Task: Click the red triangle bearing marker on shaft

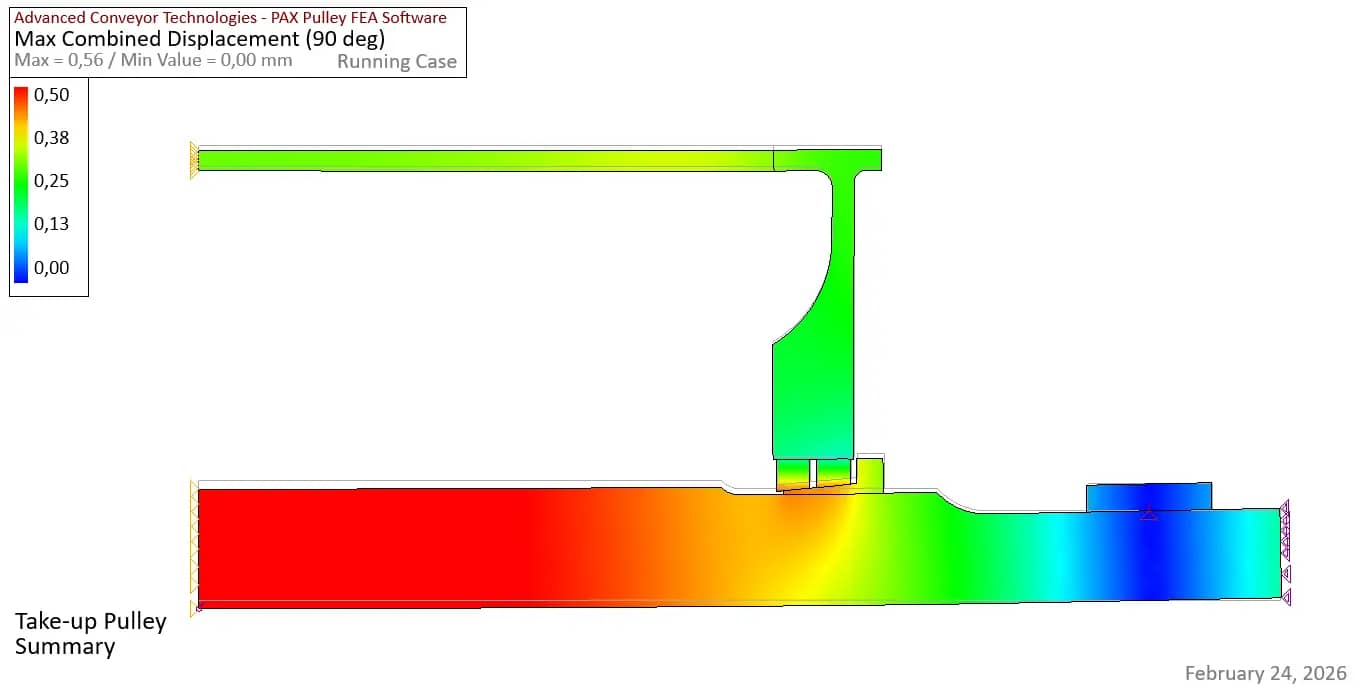Action: (x=1149, y=514)
